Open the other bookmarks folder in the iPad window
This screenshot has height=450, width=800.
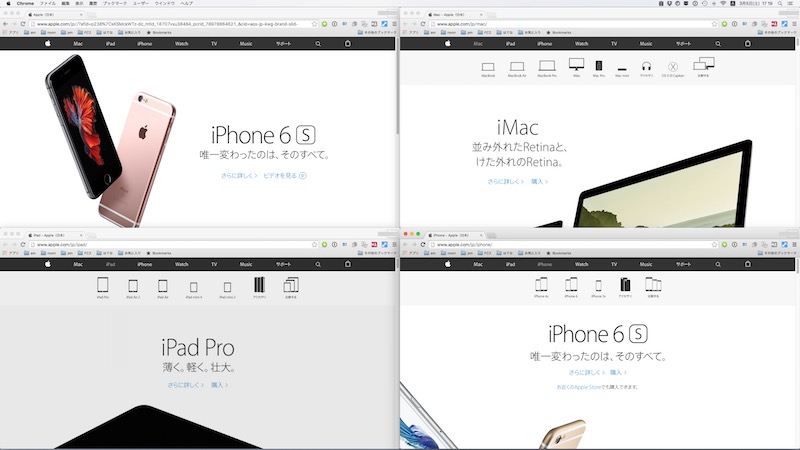pos(377,253)
